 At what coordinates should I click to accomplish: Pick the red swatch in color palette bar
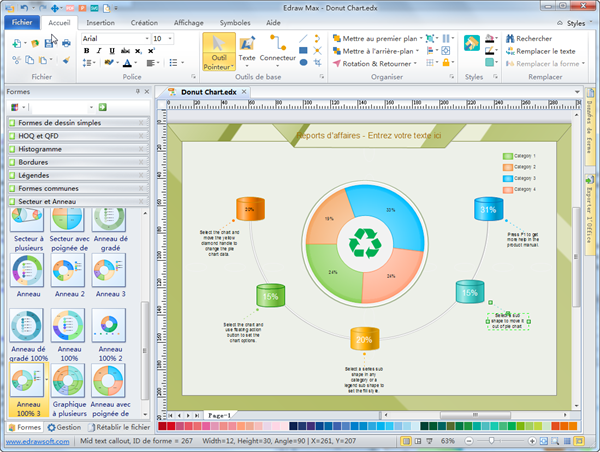[170, 425]
